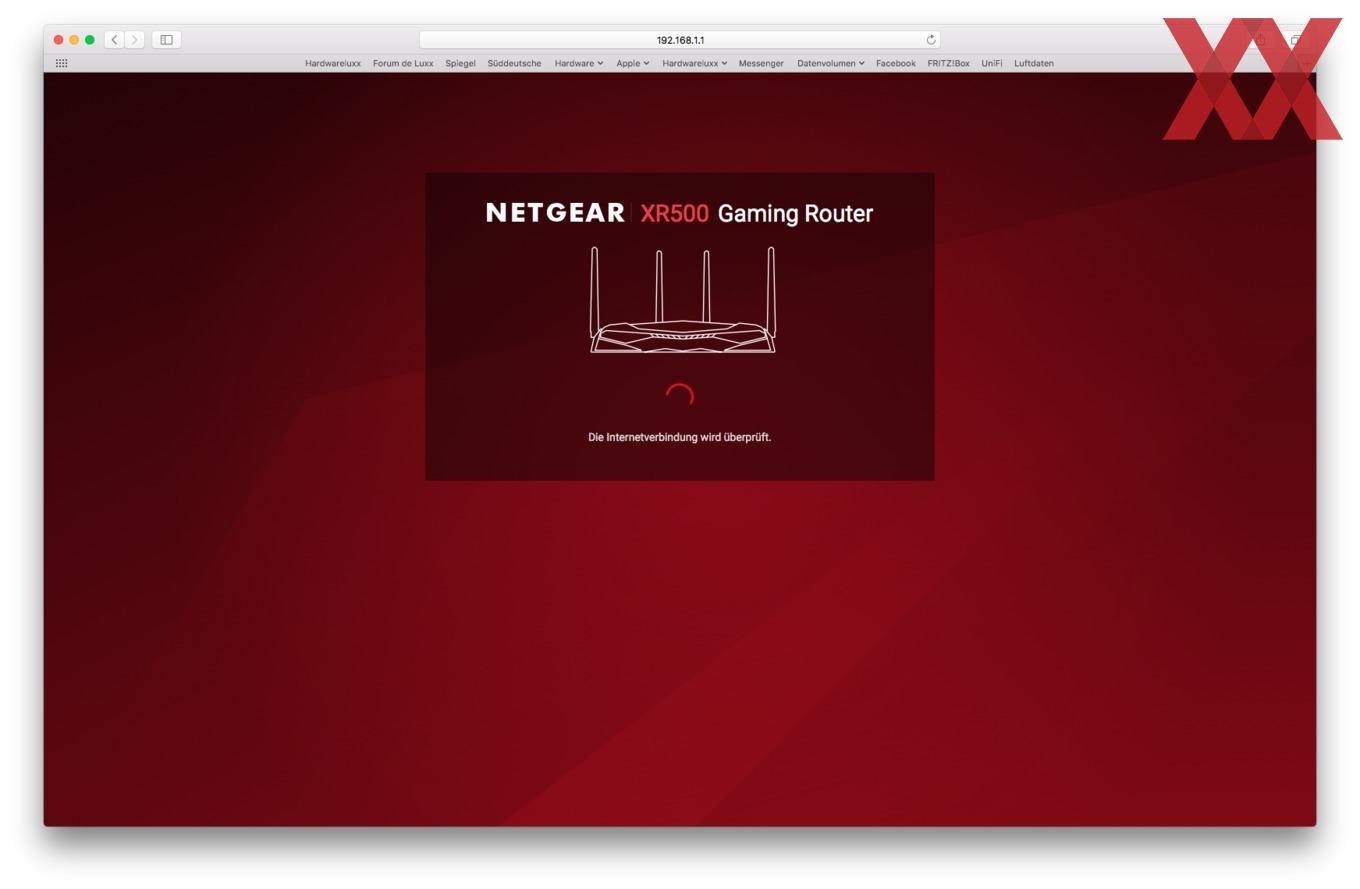The width and height of the screenshot is (1360, 889).
Task: Open the Süddeutsche bookmark
Action: (x=514, y=63)
